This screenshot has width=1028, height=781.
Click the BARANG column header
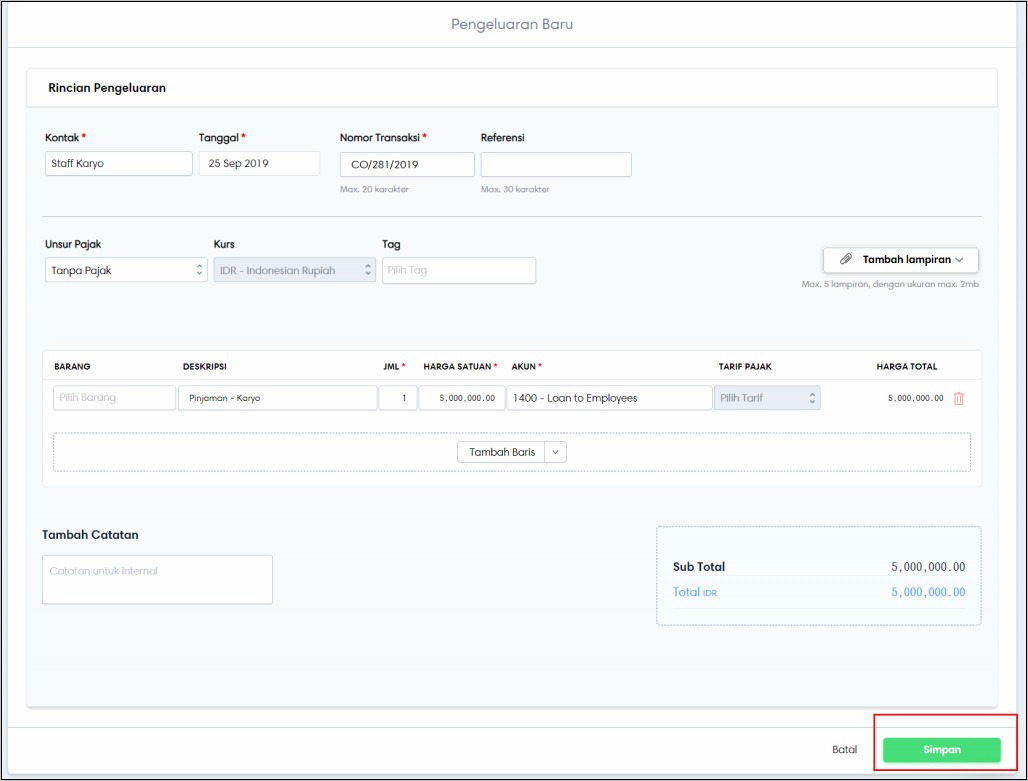(x=72, y=367)
